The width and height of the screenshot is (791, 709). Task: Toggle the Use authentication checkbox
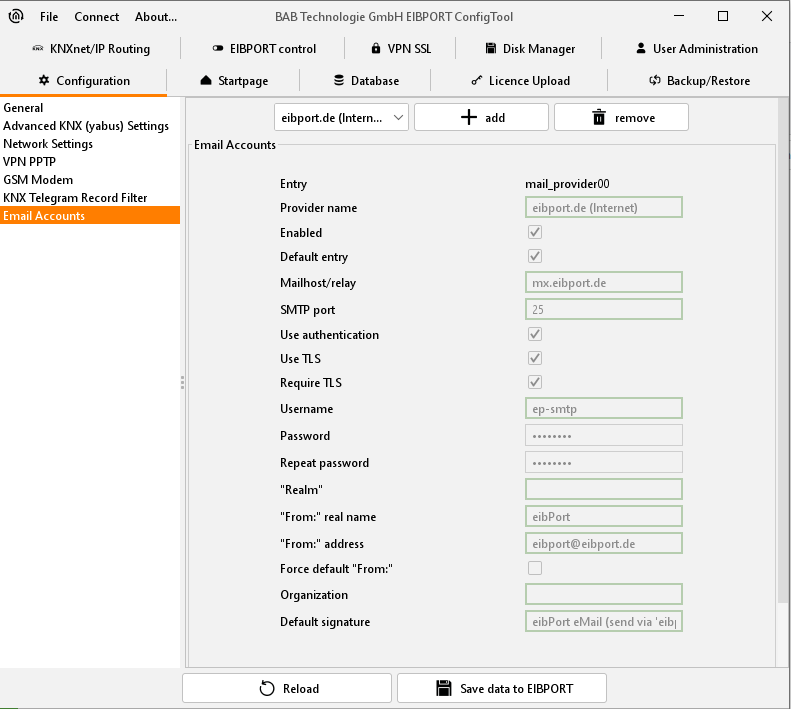pos(535,334)
